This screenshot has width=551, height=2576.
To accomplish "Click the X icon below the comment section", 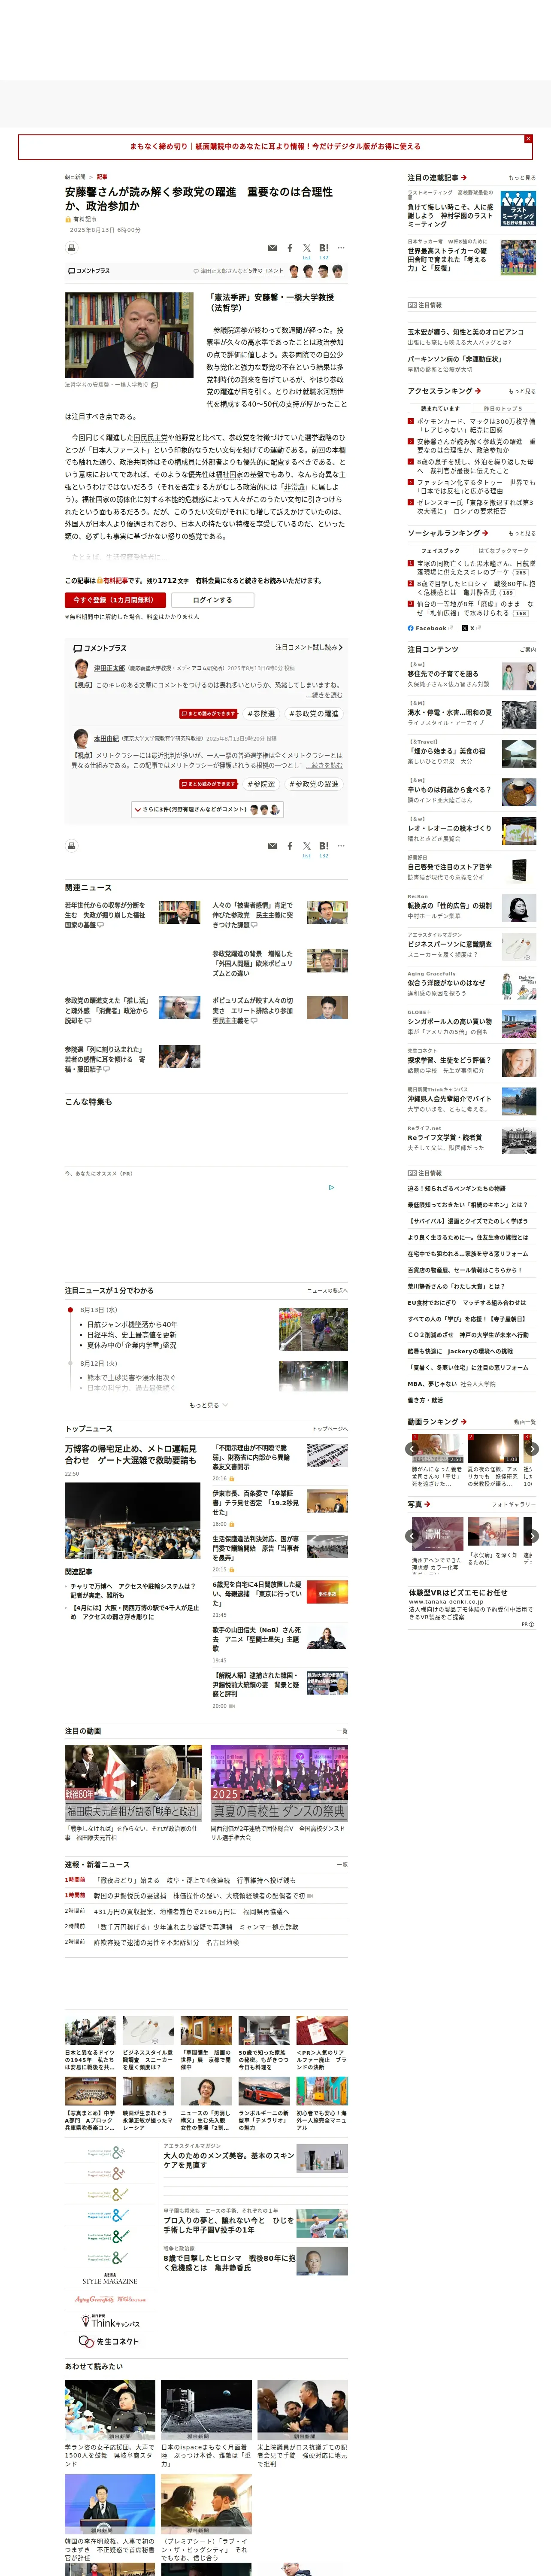I will 307,846.
